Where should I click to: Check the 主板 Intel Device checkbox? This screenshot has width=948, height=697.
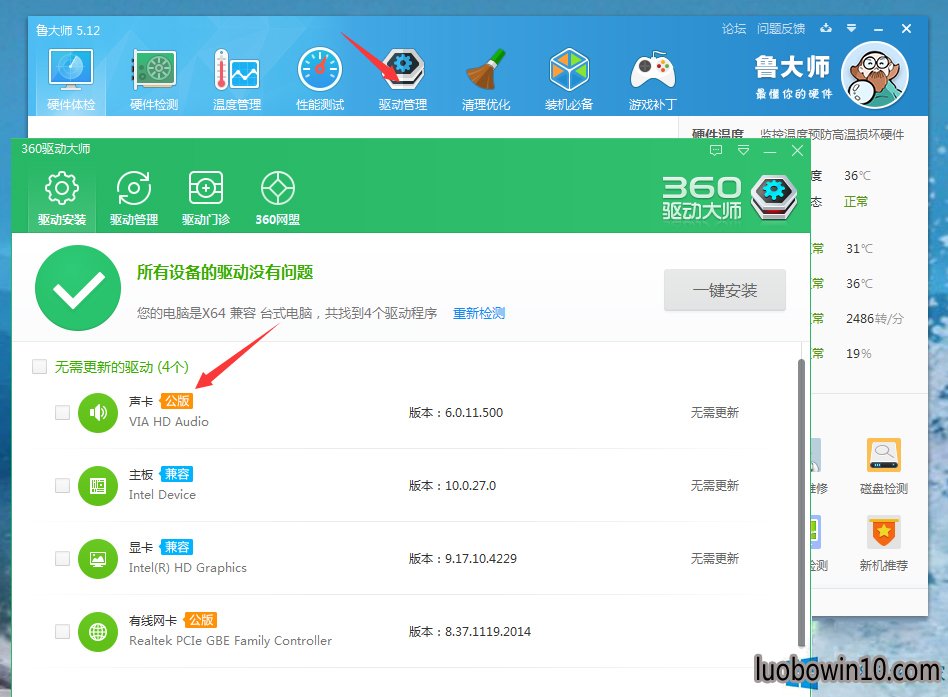(x=62, y=485)
